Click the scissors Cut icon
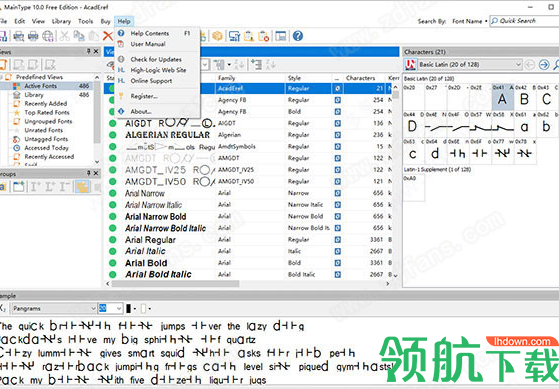The image size is (559, 389). [65, 36]
